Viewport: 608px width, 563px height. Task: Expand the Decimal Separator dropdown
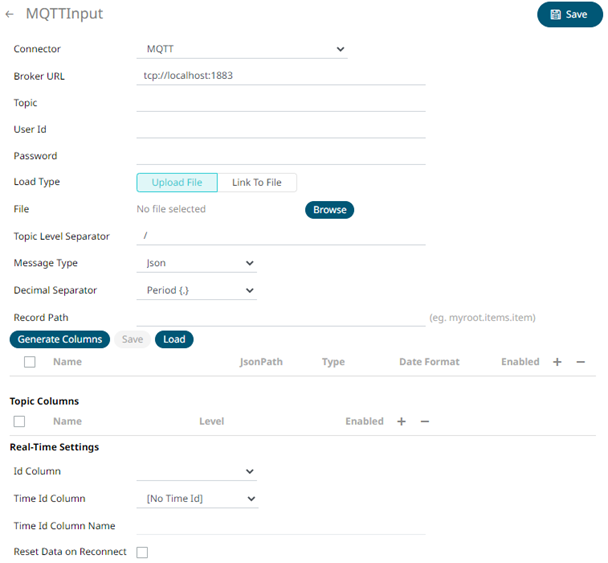pyautogui.click(x=197, y=290)
